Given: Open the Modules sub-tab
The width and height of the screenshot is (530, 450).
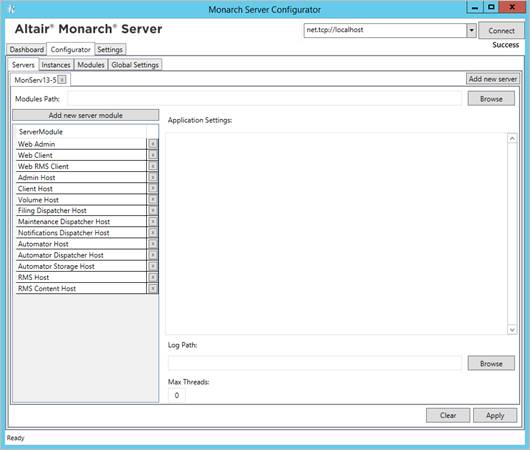Looking at the screenshot, I should (91, 65).
